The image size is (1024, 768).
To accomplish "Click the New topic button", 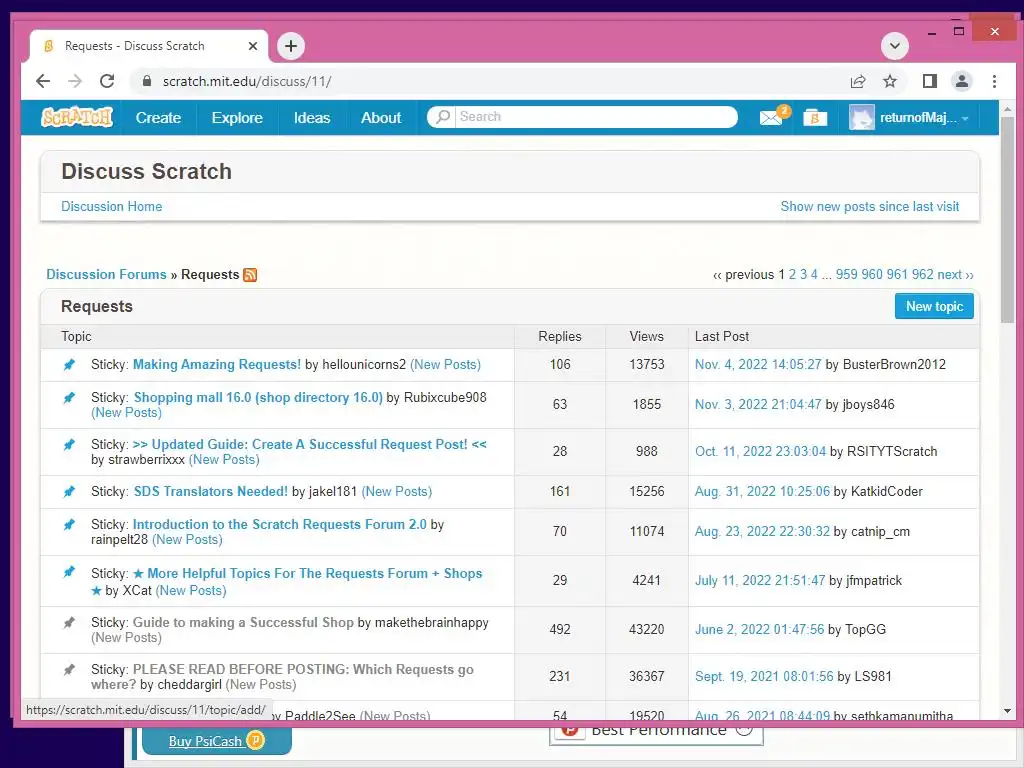I will [934, 306].
